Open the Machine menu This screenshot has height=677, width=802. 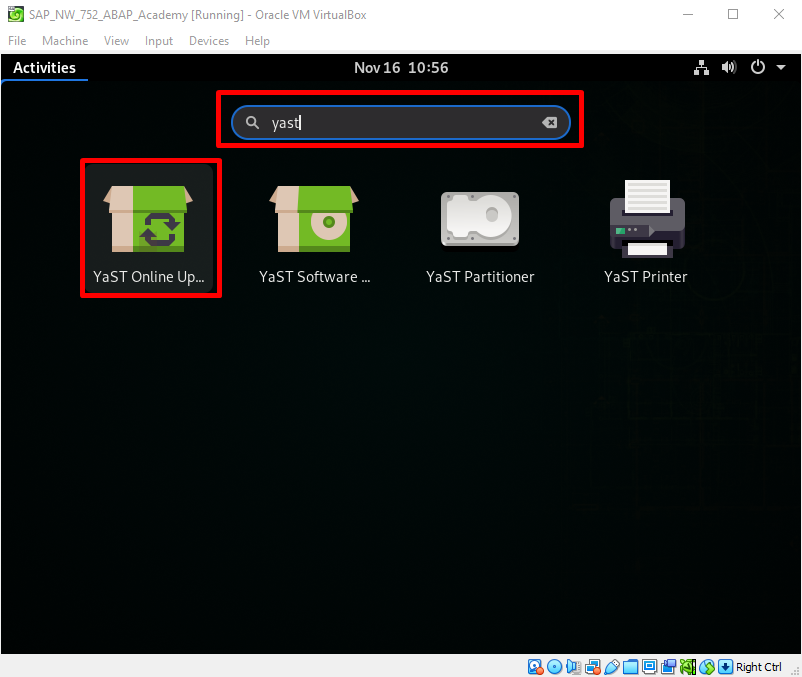65,41
